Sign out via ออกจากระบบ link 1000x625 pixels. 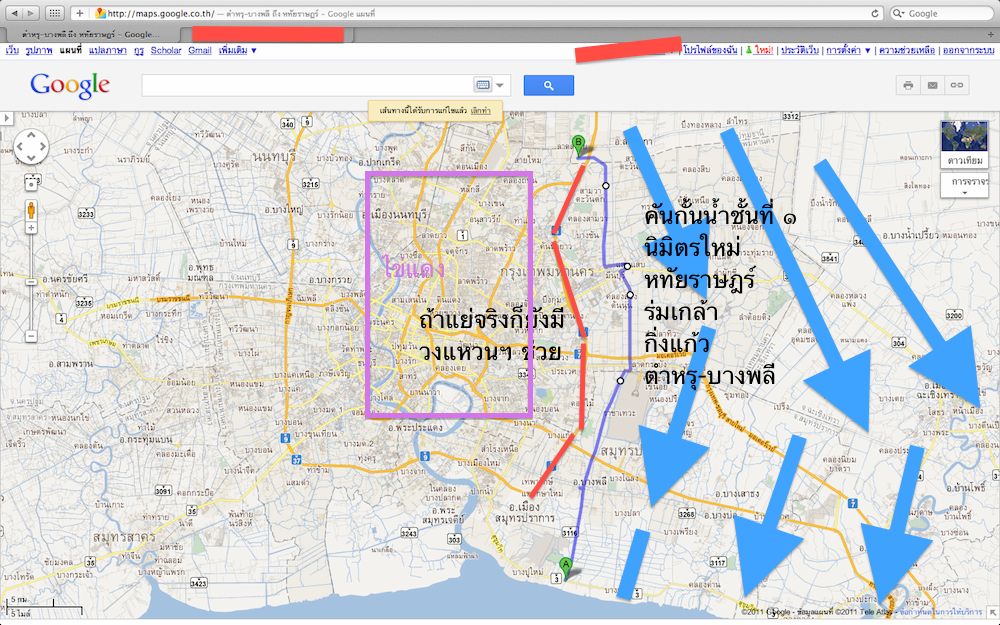[x=968, y=50]
